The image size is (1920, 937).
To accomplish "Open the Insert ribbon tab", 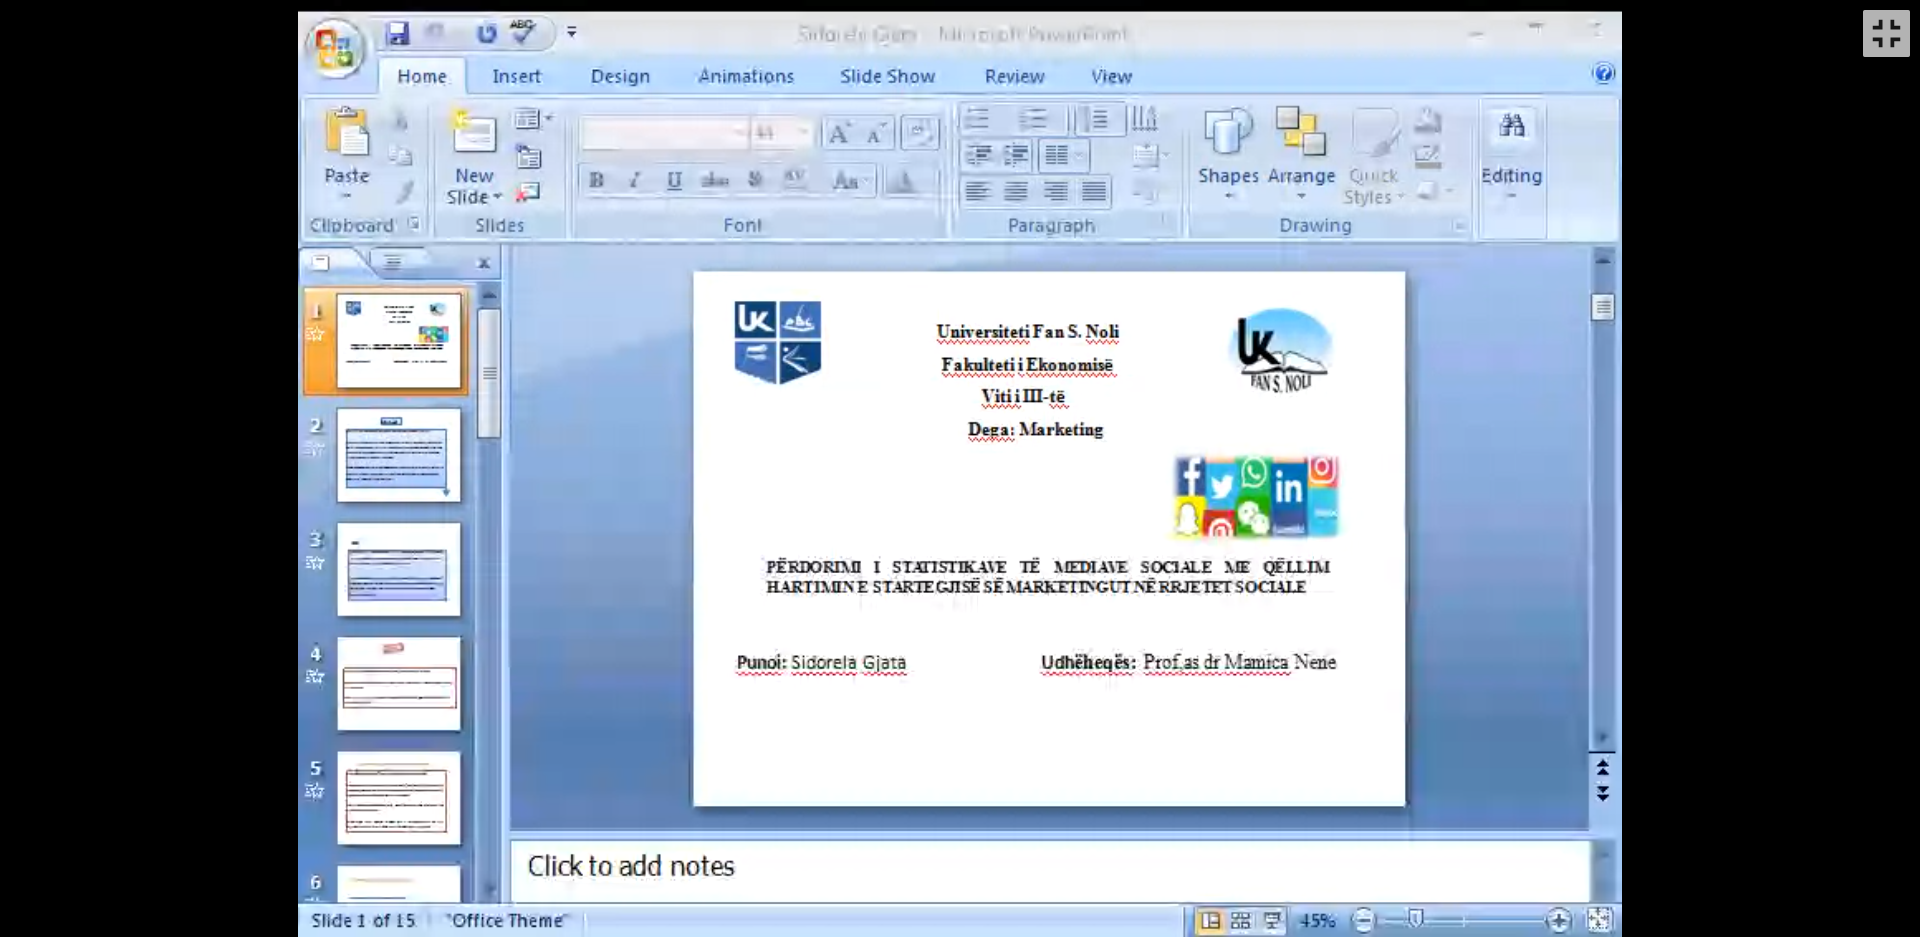I will click(x=516, y=76).
